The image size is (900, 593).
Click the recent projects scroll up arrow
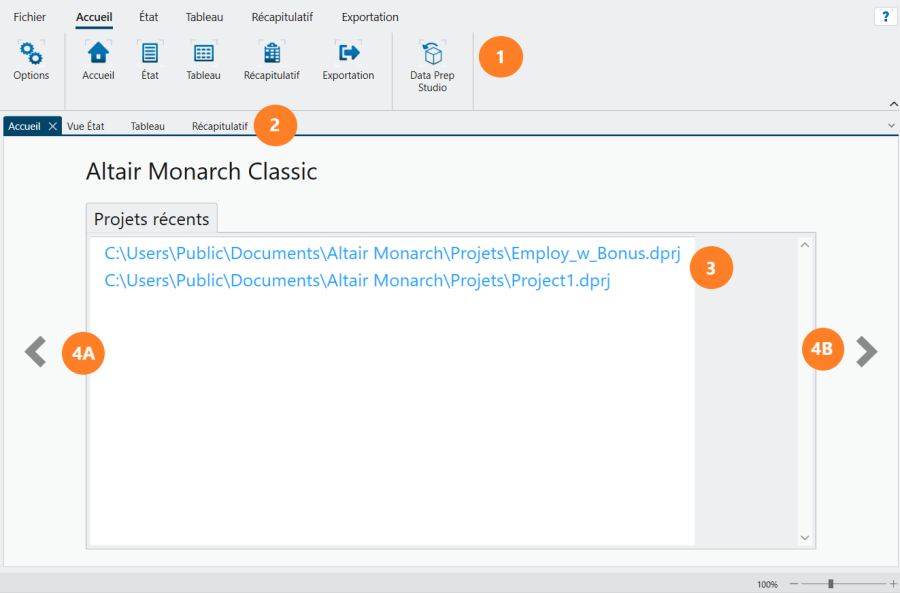tap(805, 245)
